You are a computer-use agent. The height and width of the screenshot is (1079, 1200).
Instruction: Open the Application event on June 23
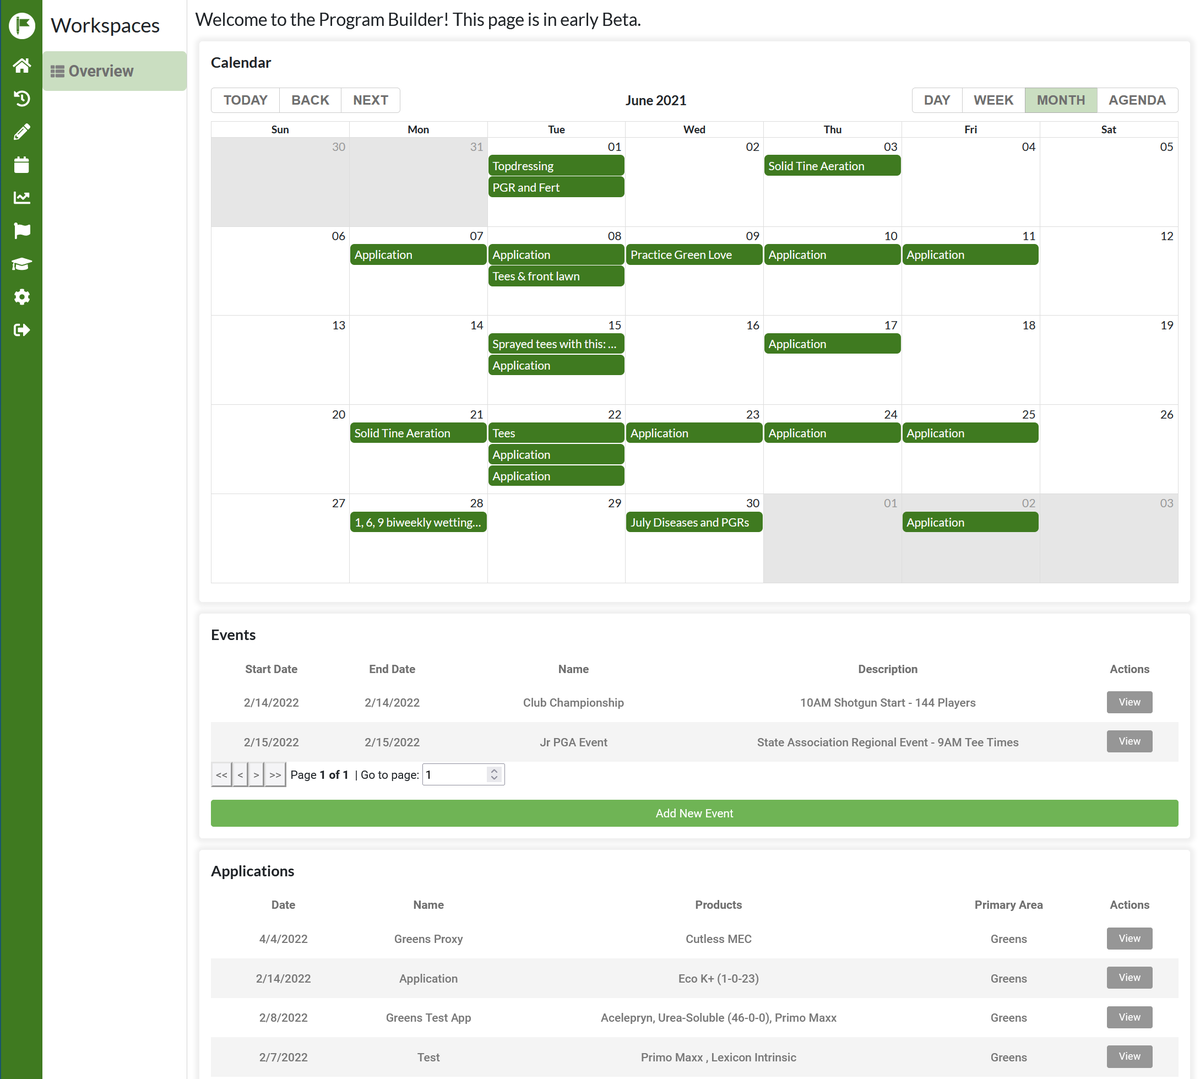click(694, 433)
